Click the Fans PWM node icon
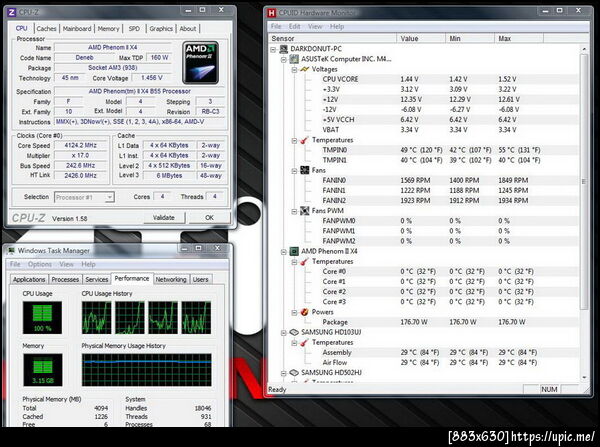The width and height of the screenshot is (600, 447). [x=305, y=210]
